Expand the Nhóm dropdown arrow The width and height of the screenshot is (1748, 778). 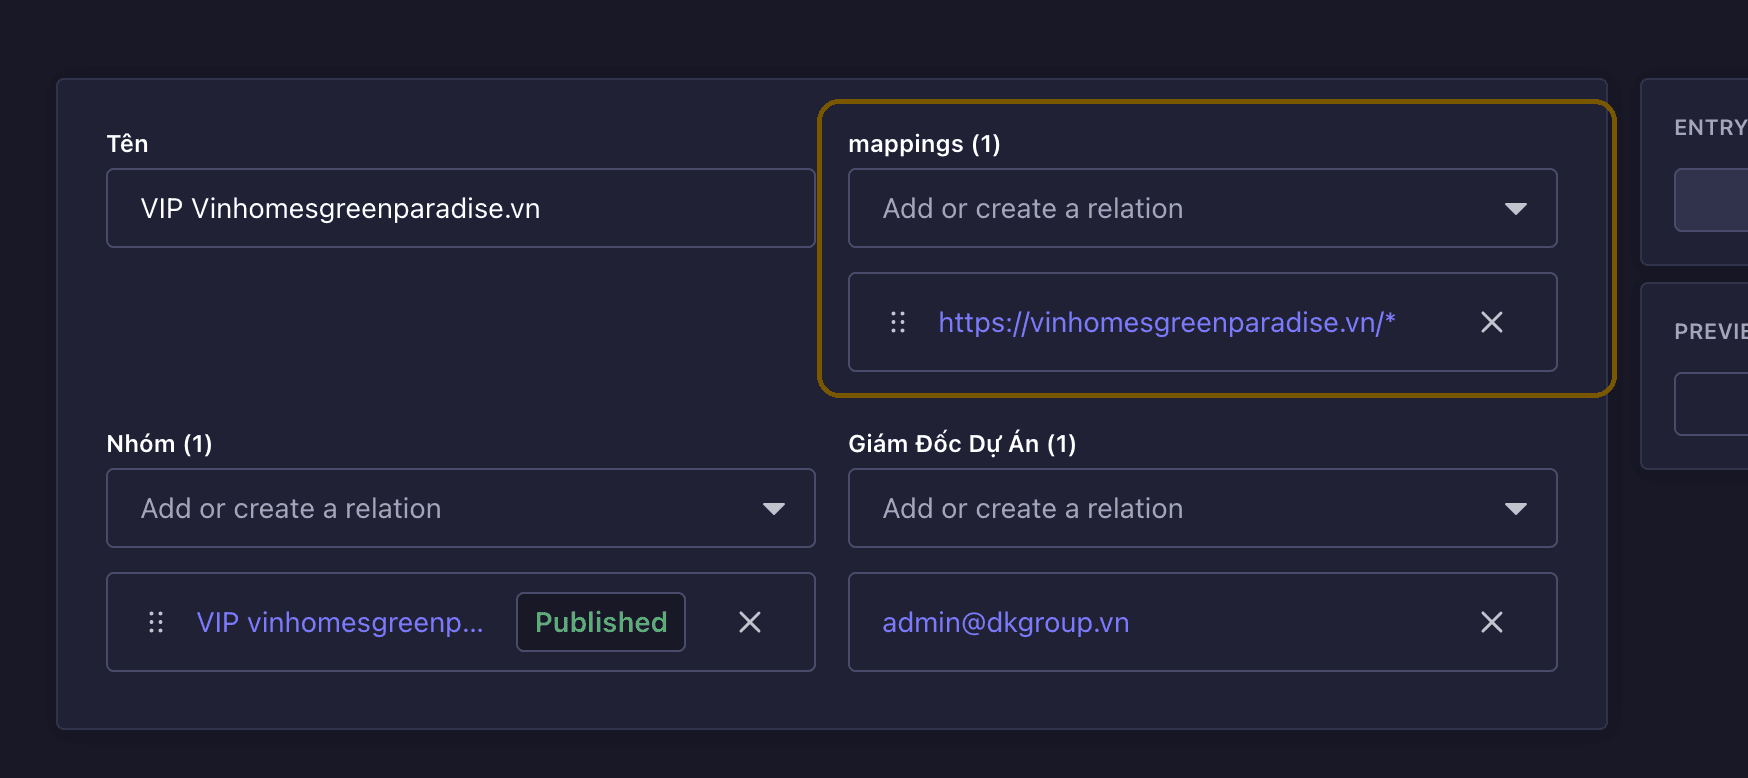[x=773, y=508]
